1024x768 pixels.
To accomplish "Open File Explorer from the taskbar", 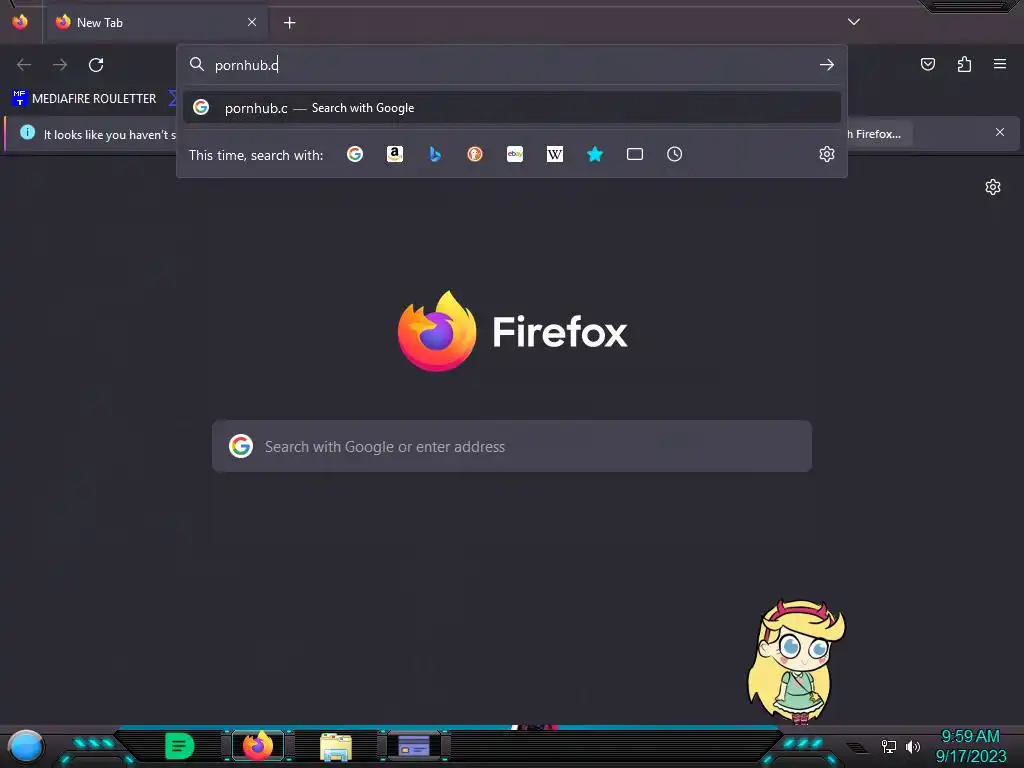I will [x=336, y=746].
